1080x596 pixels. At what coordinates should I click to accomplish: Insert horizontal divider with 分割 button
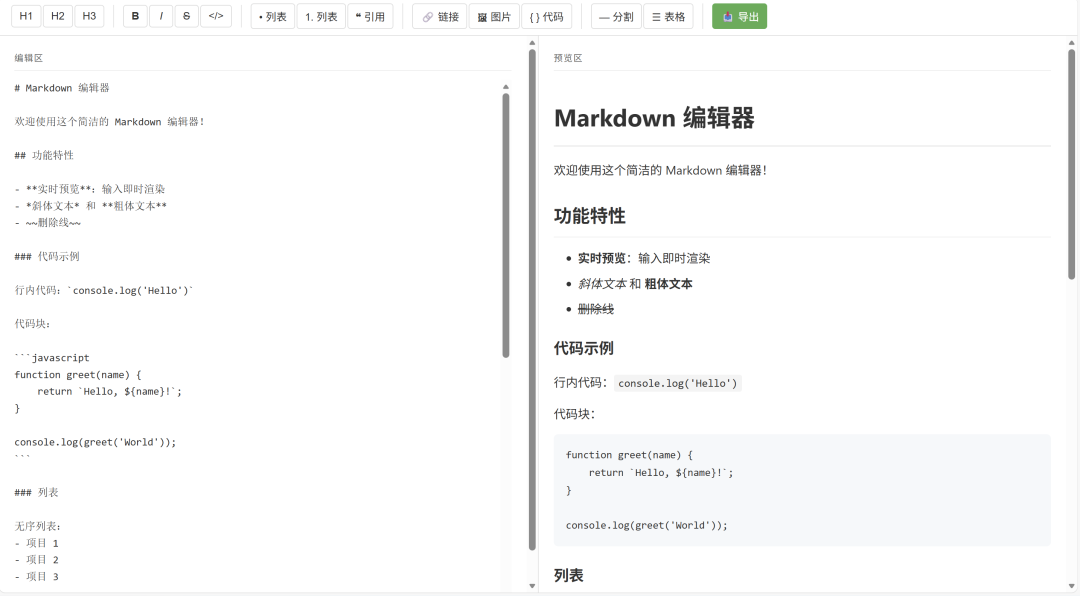tap(615, 17)
